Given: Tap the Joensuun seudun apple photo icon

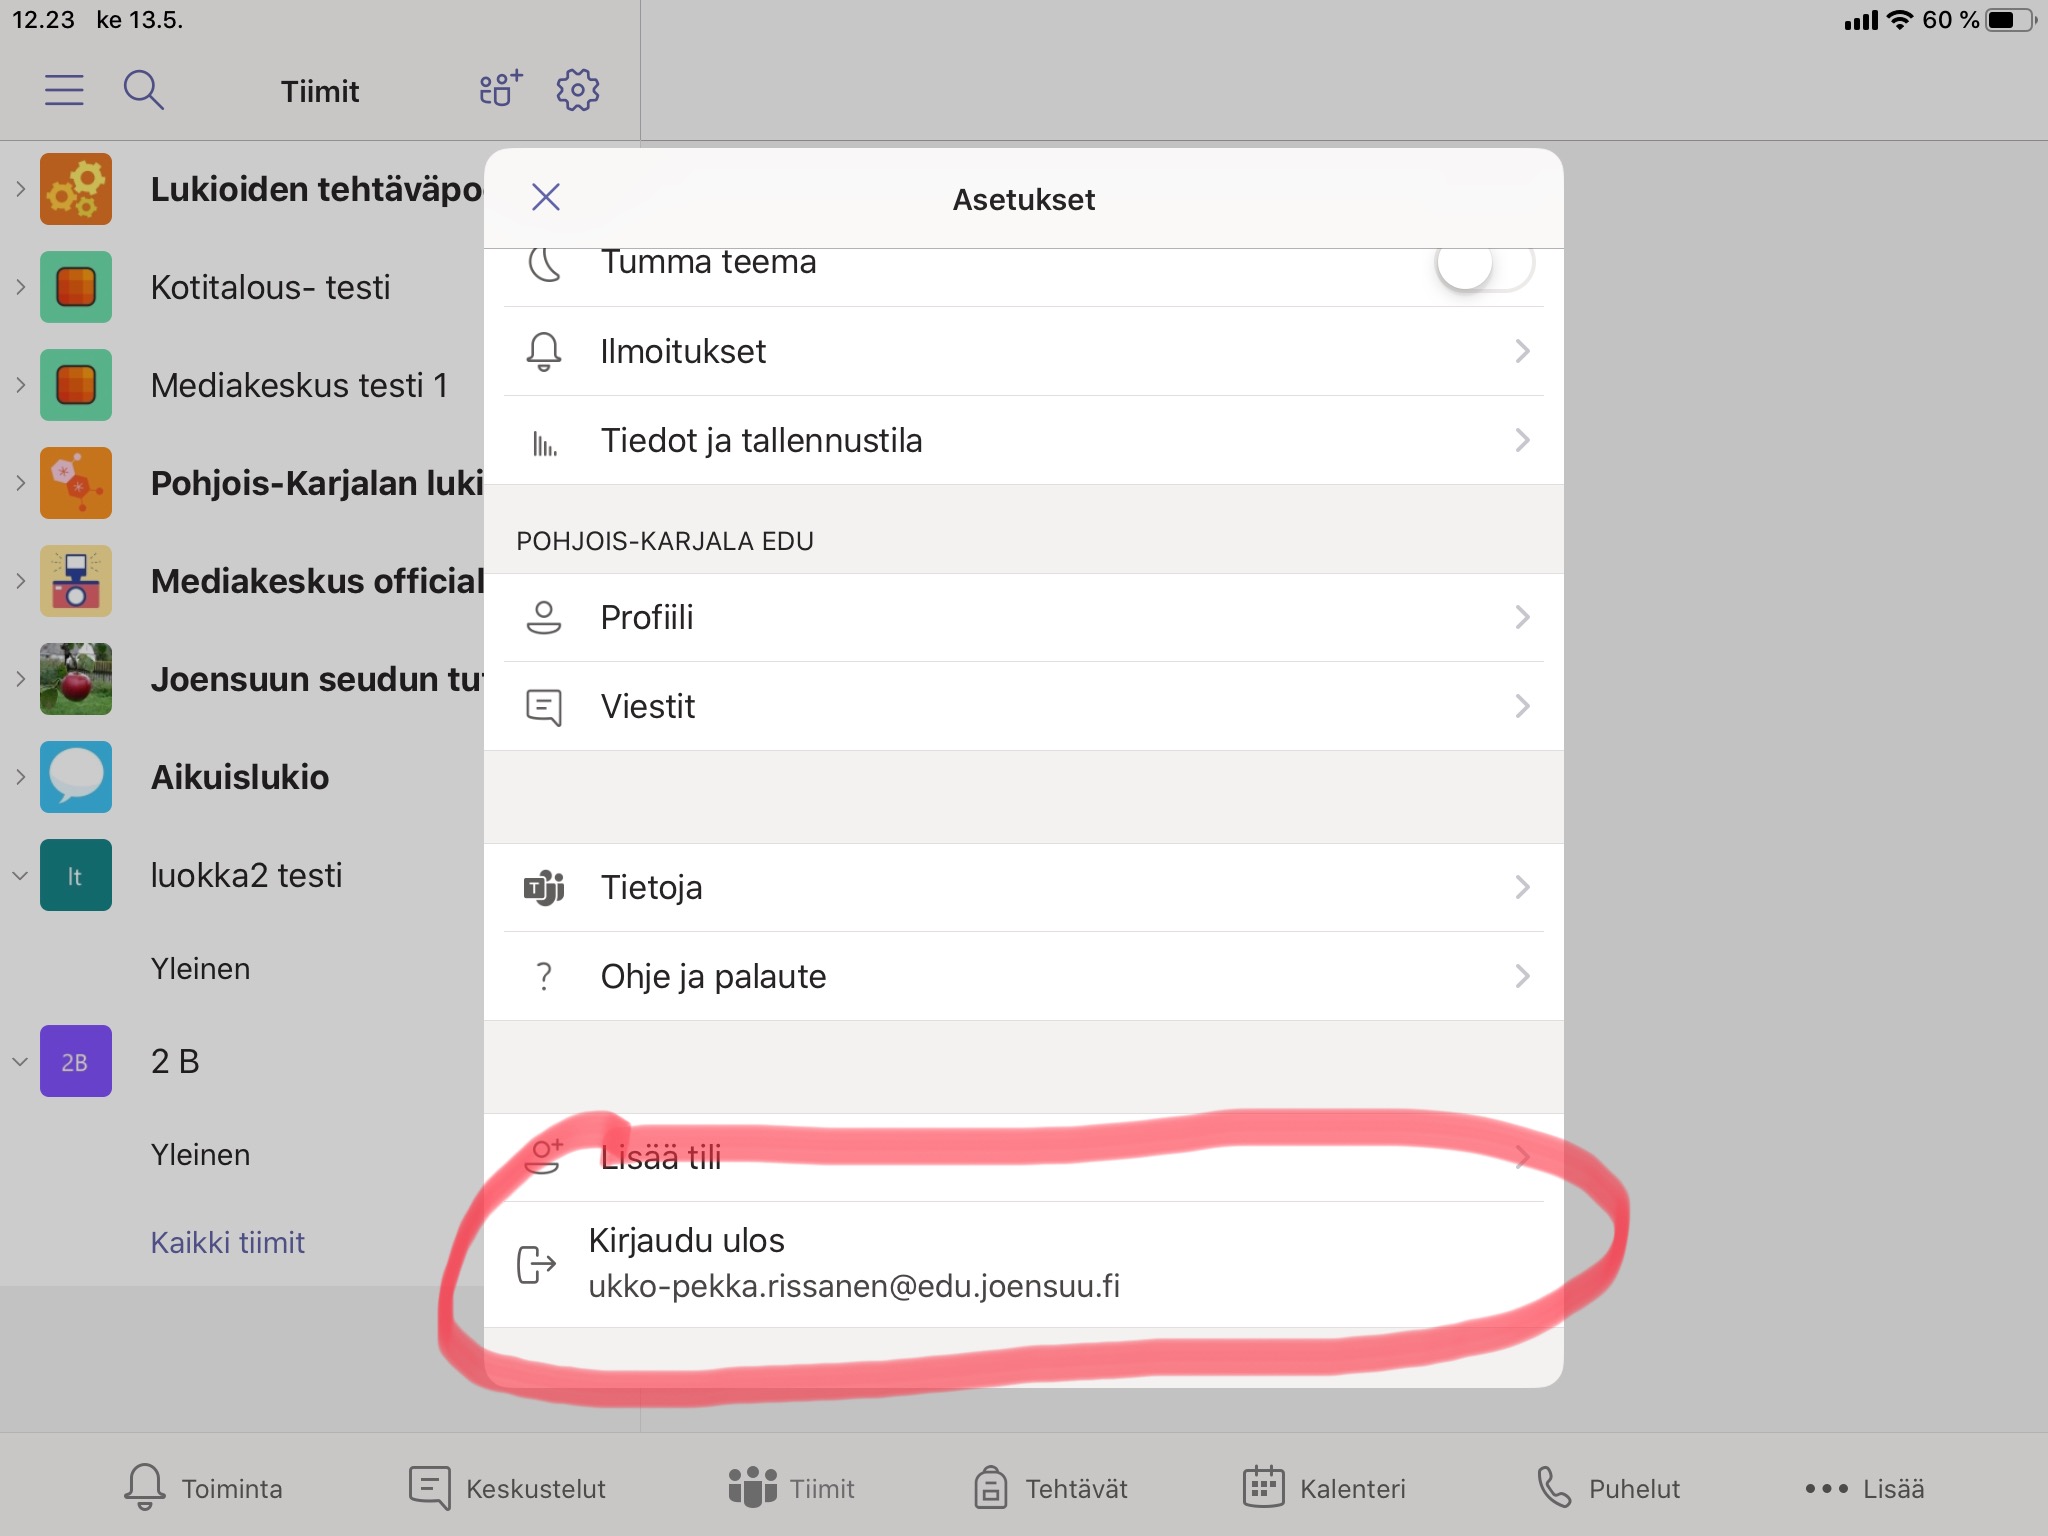Looking at the screenshot, I should 76,679.
